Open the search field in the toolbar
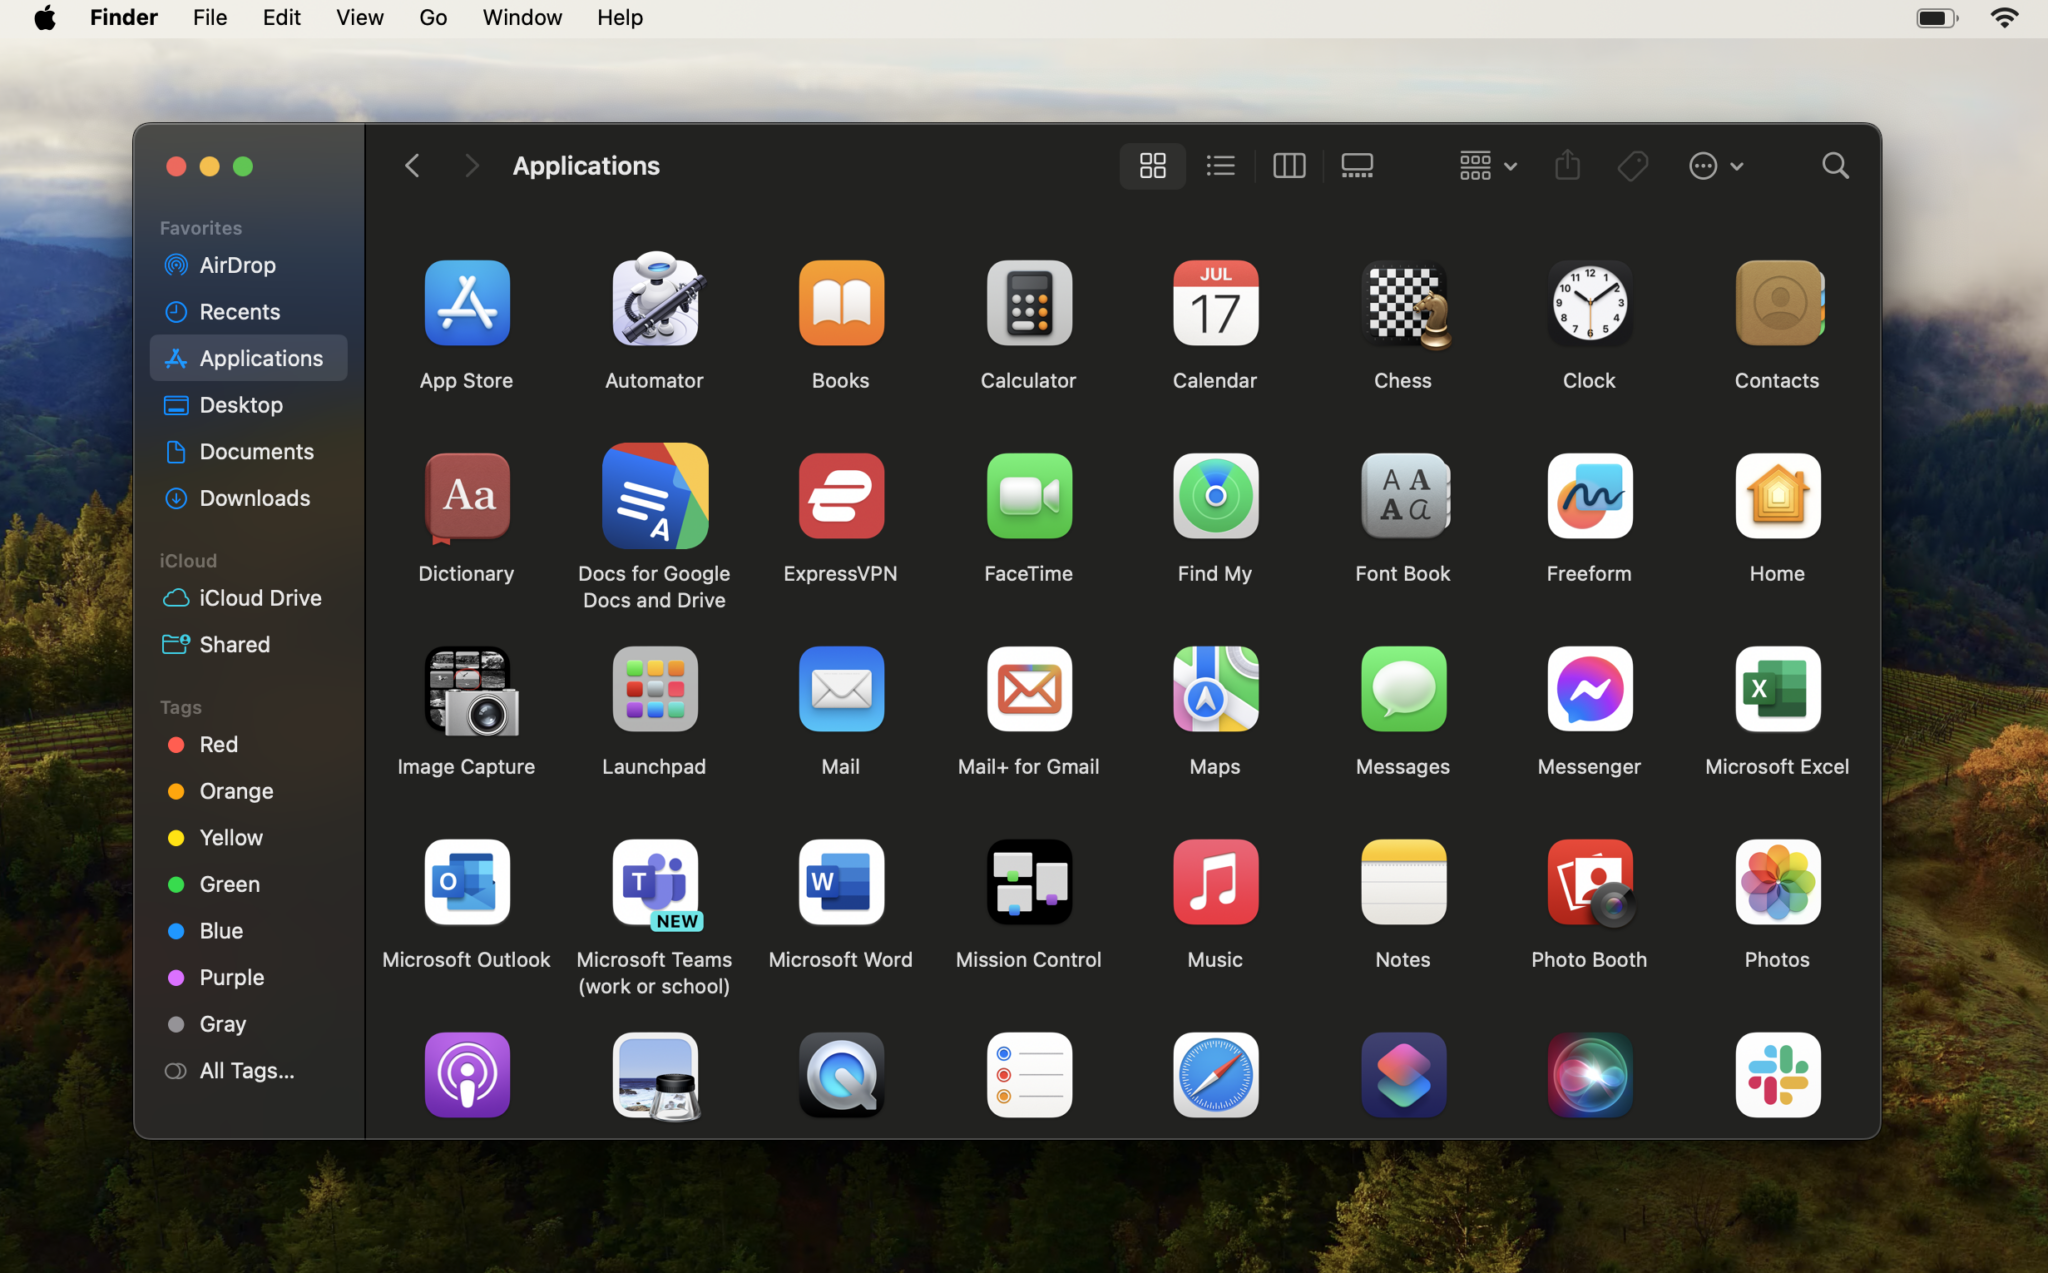Screen dimensions: 2048x1273 coord(1834,165)
